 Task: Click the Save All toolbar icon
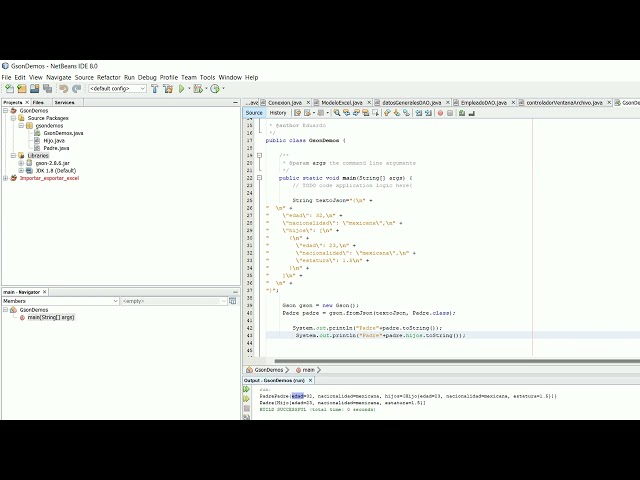click(48, 89)
